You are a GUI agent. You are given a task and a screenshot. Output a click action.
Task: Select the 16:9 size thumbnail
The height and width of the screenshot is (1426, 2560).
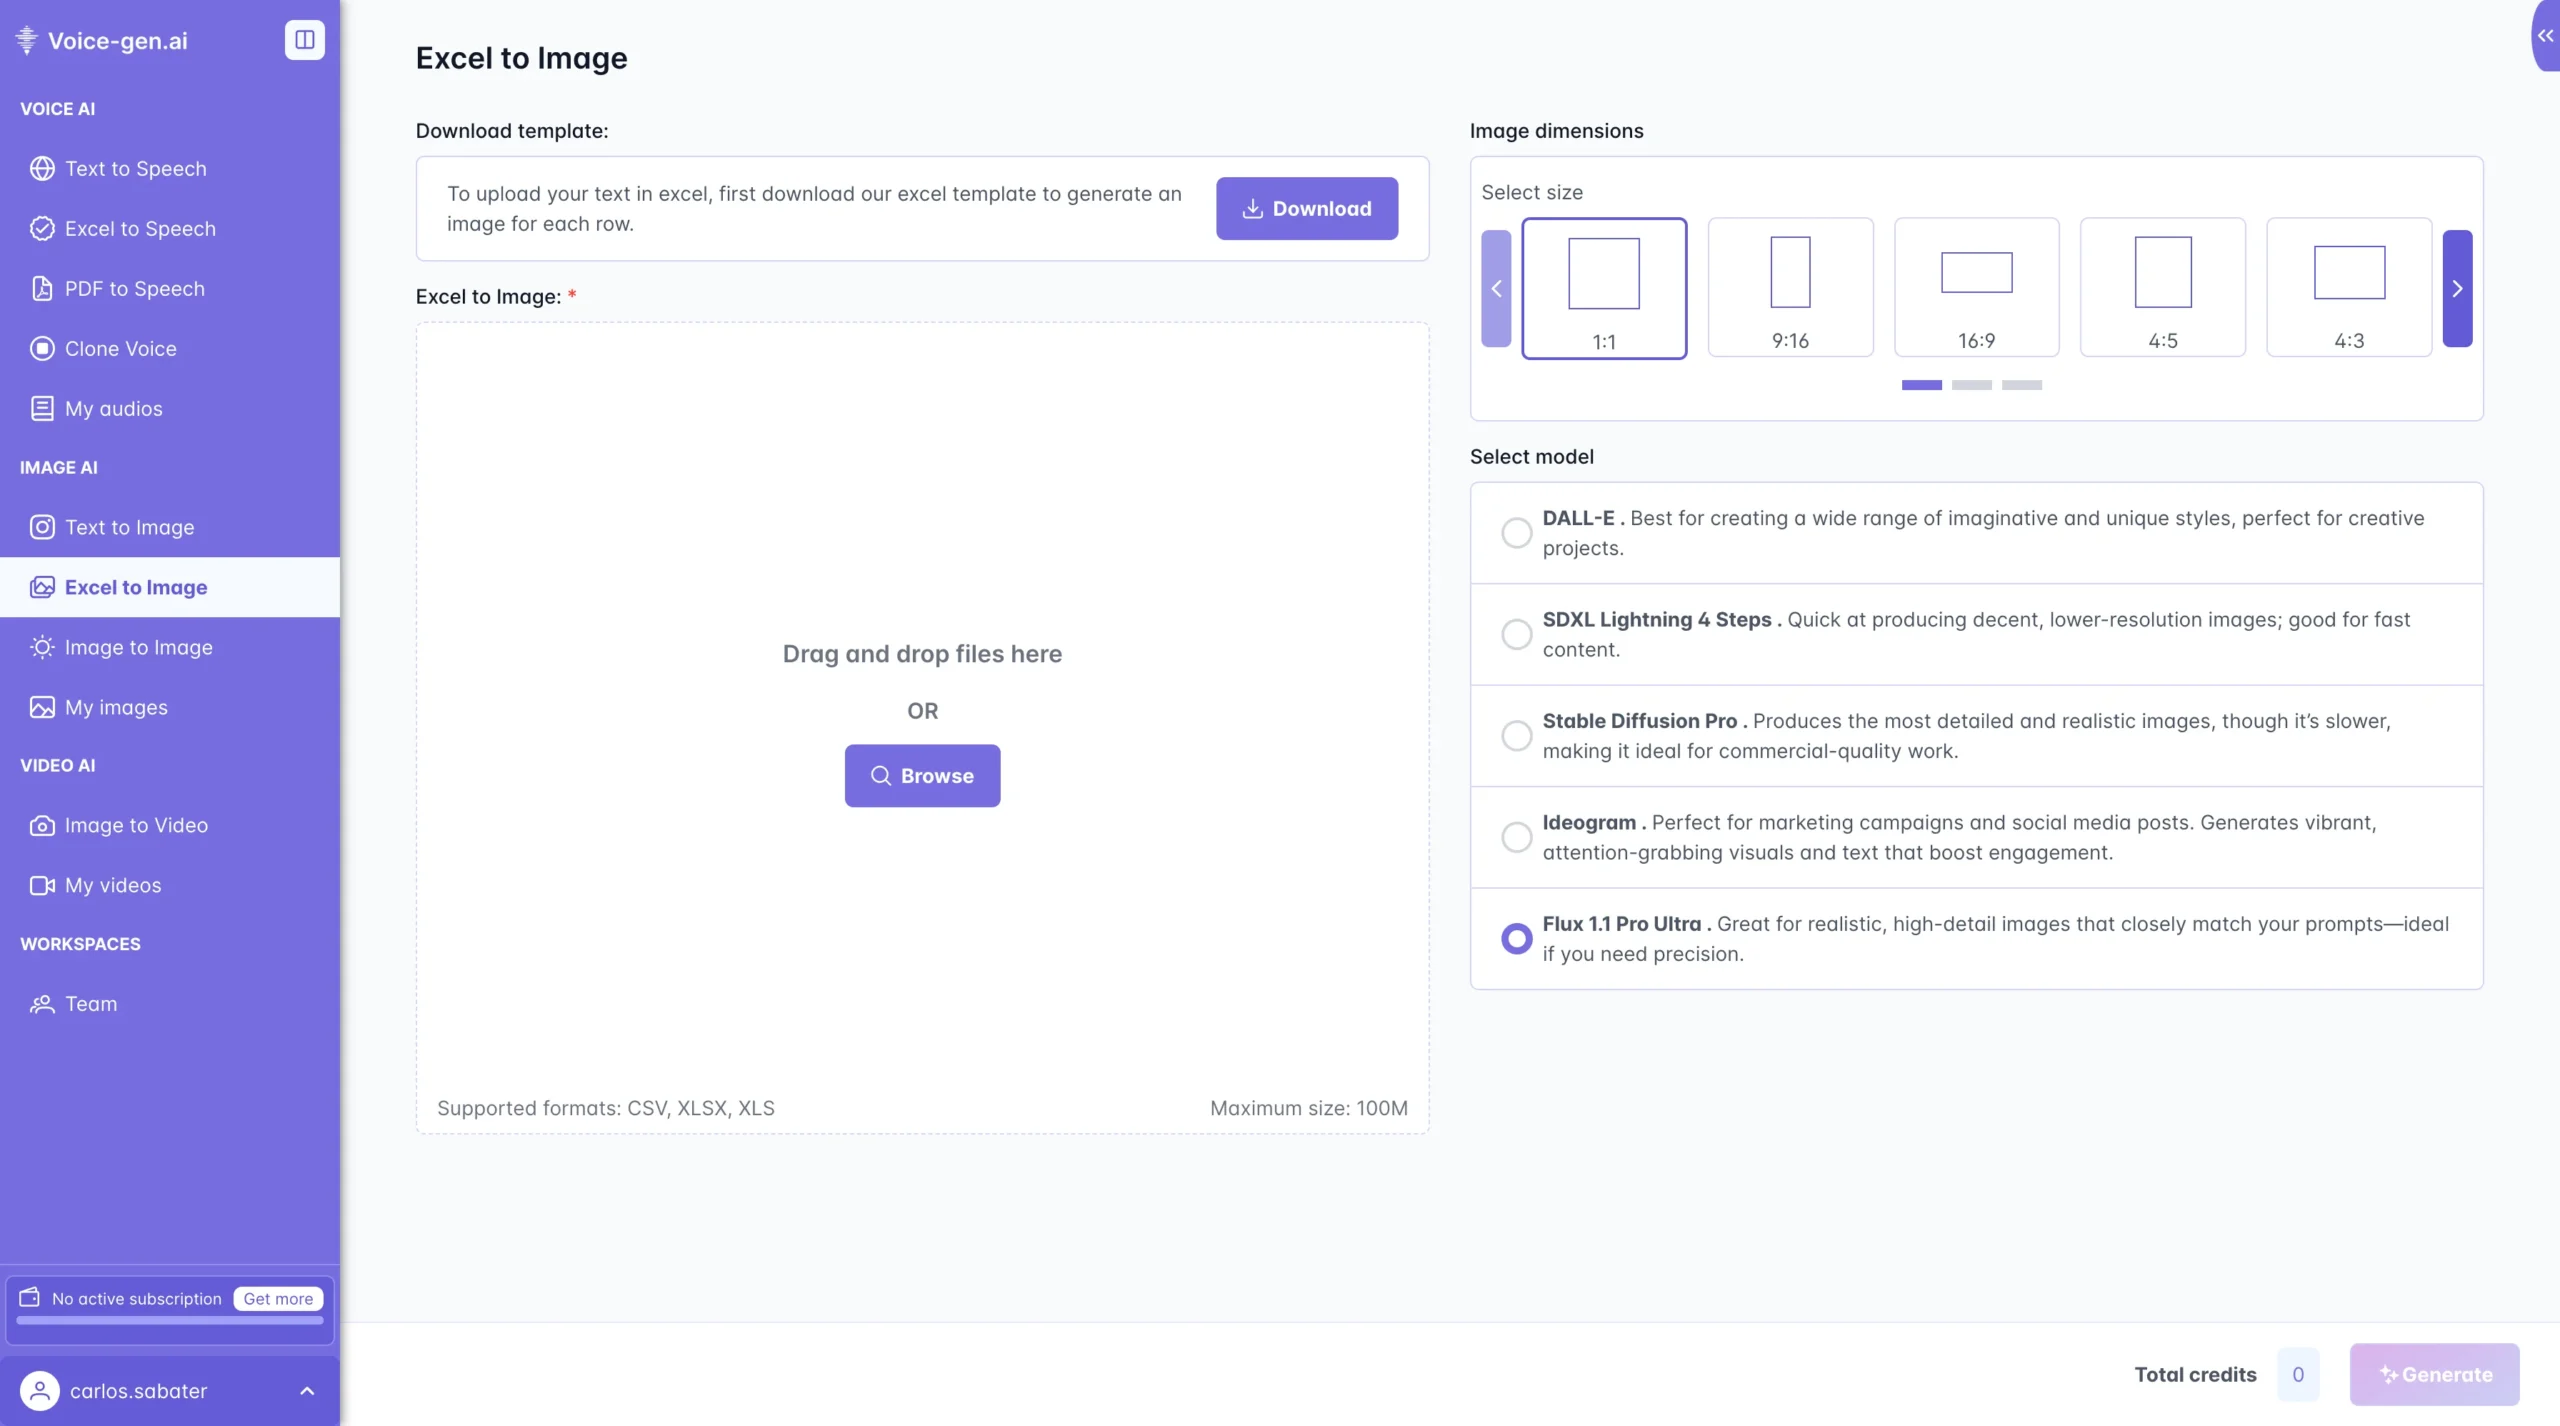(1976, 287)
